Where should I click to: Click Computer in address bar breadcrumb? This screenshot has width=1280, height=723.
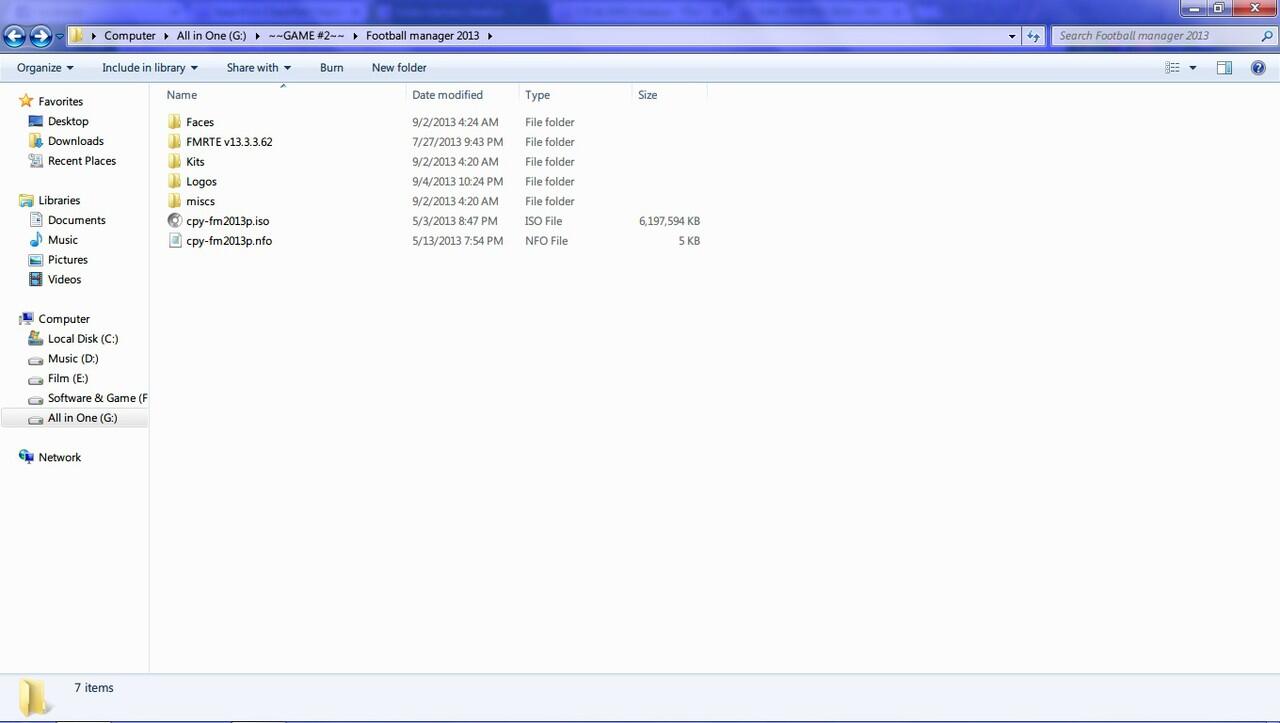(x=130, y=36)
